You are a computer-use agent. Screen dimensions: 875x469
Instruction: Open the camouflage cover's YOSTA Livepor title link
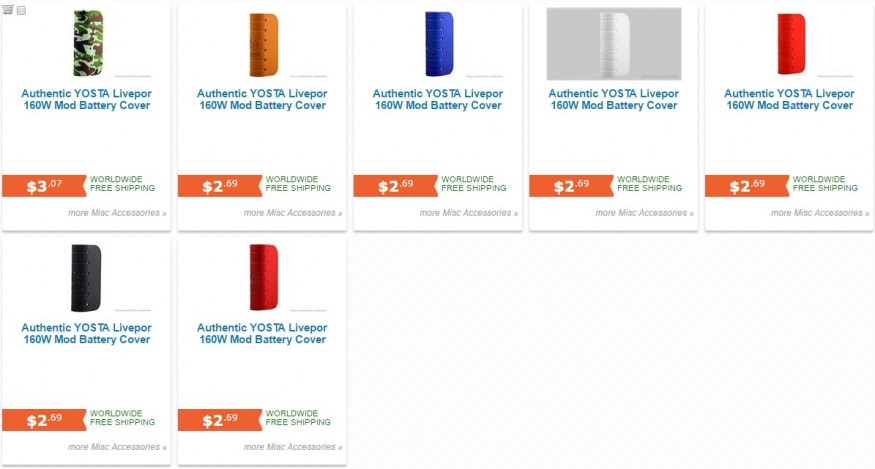click(x=86, y=99)
